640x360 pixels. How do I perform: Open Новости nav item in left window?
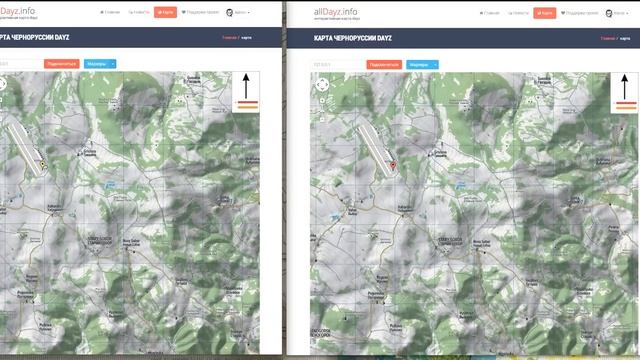coord(139,12)
